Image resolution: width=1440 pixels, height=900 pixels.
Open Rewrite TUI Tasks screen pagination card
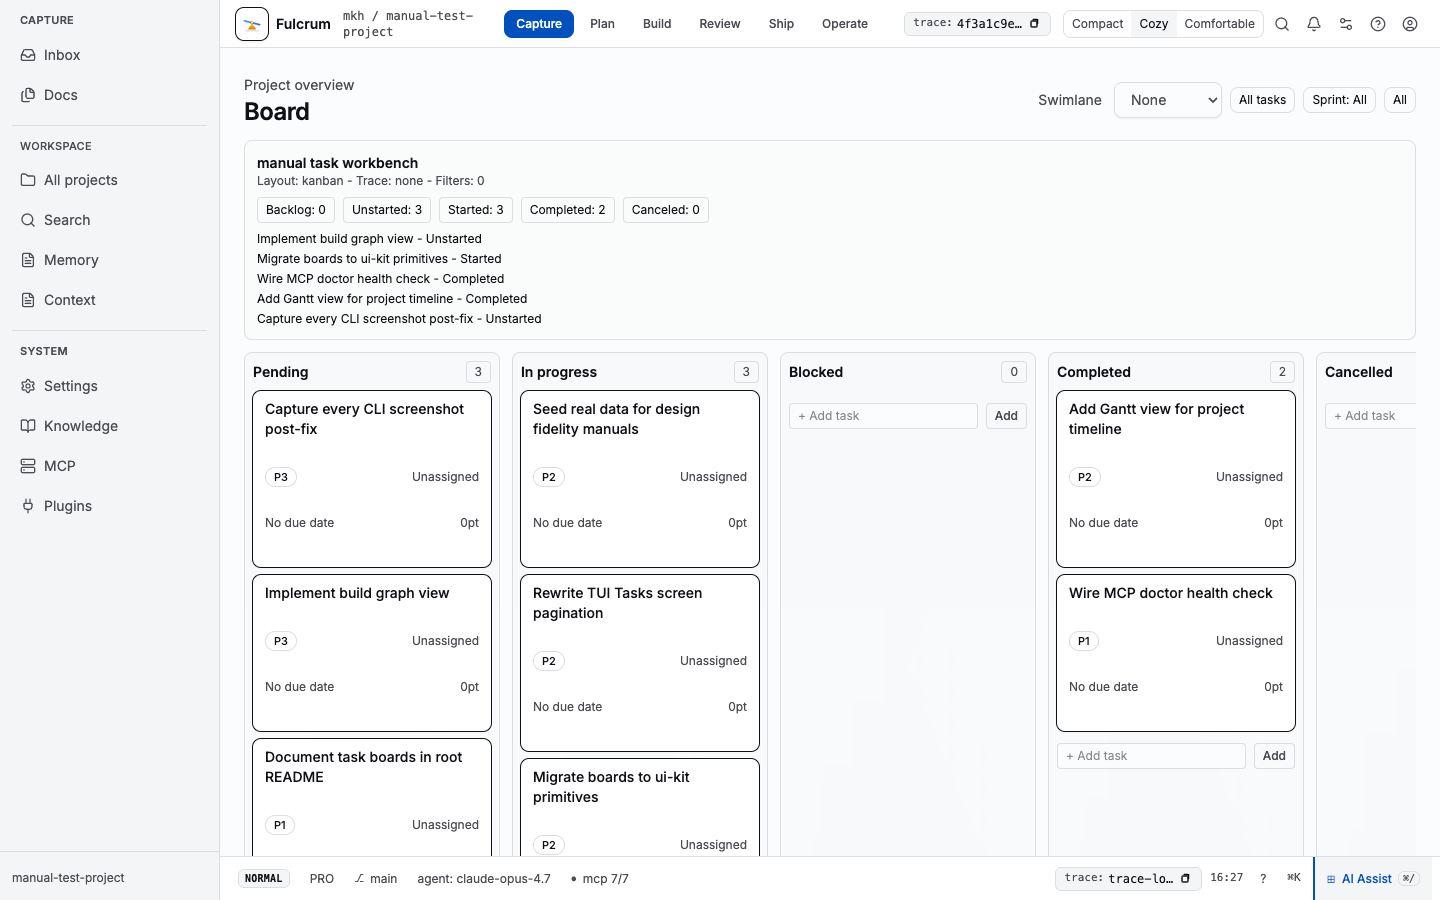tap(640, 663)
